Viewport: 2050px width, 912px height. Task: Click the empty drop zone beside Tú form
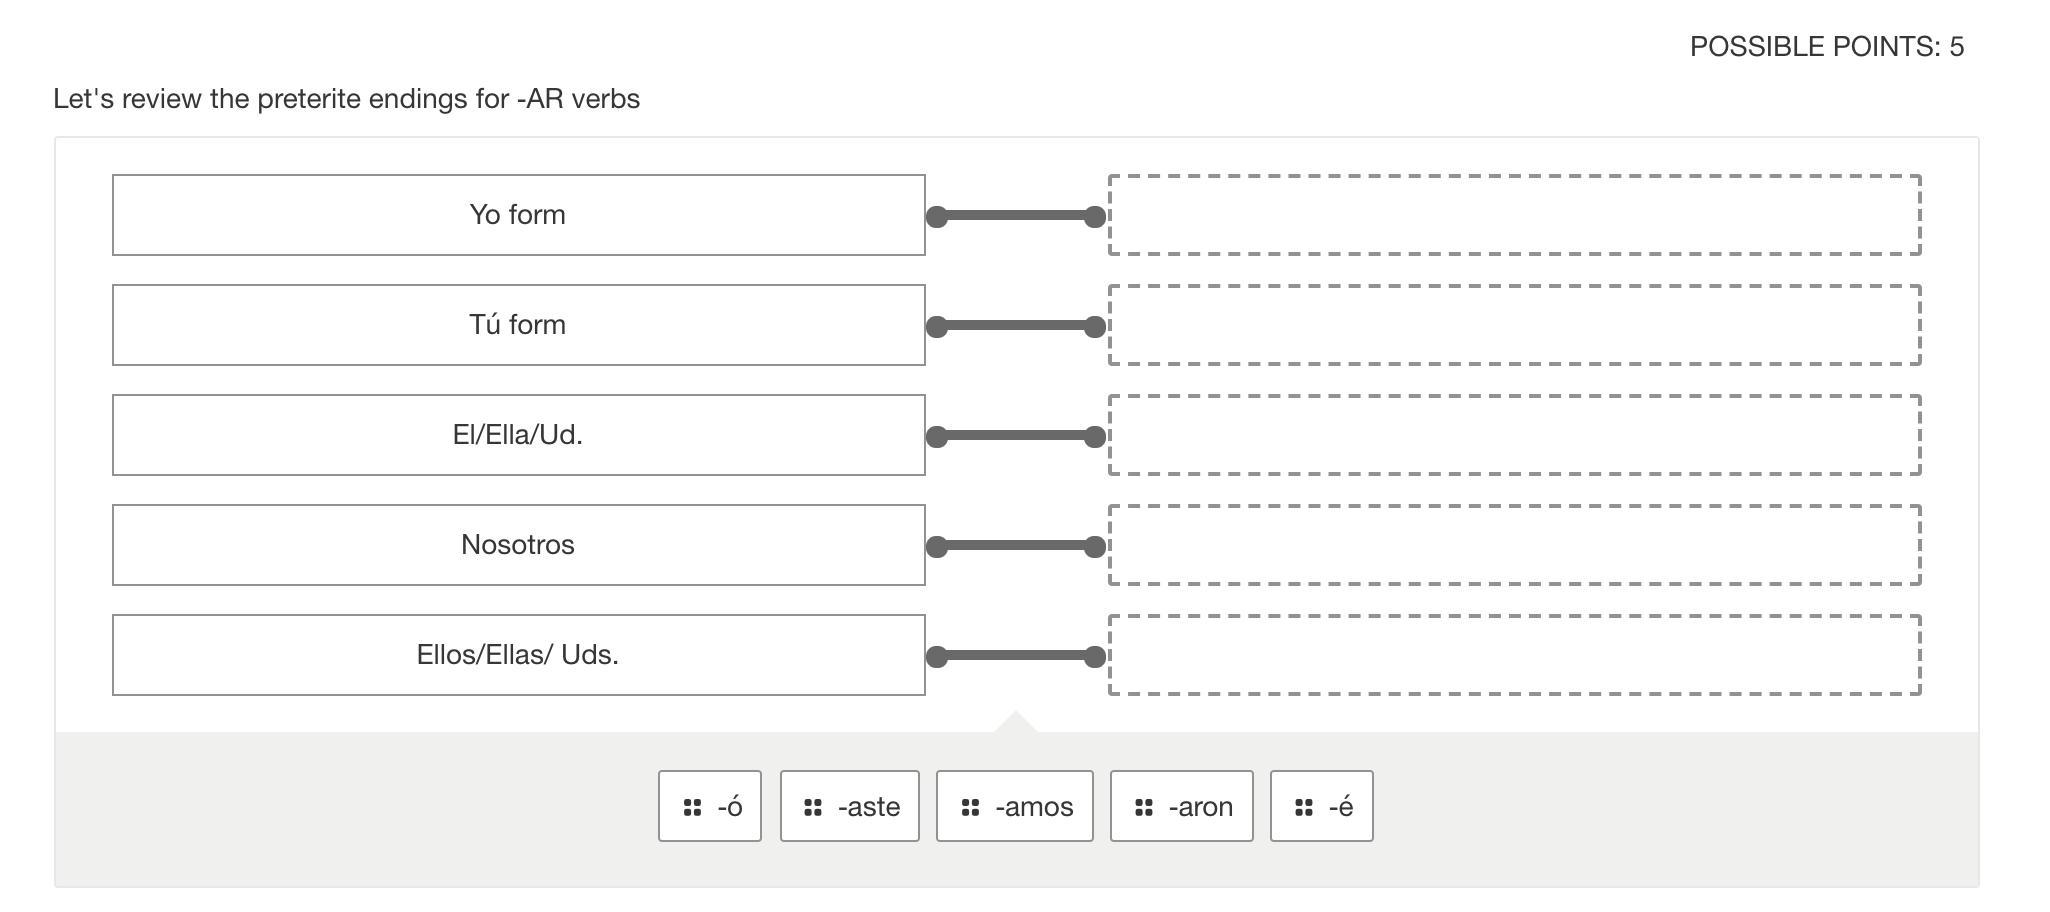1514,325
